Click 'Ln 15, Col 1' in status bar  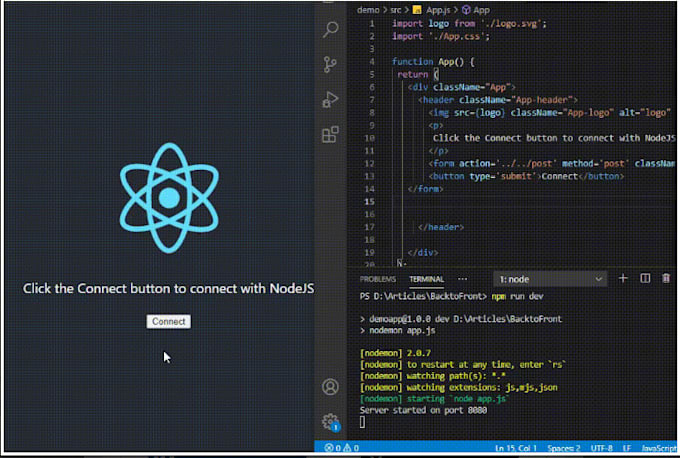[516, 448]
